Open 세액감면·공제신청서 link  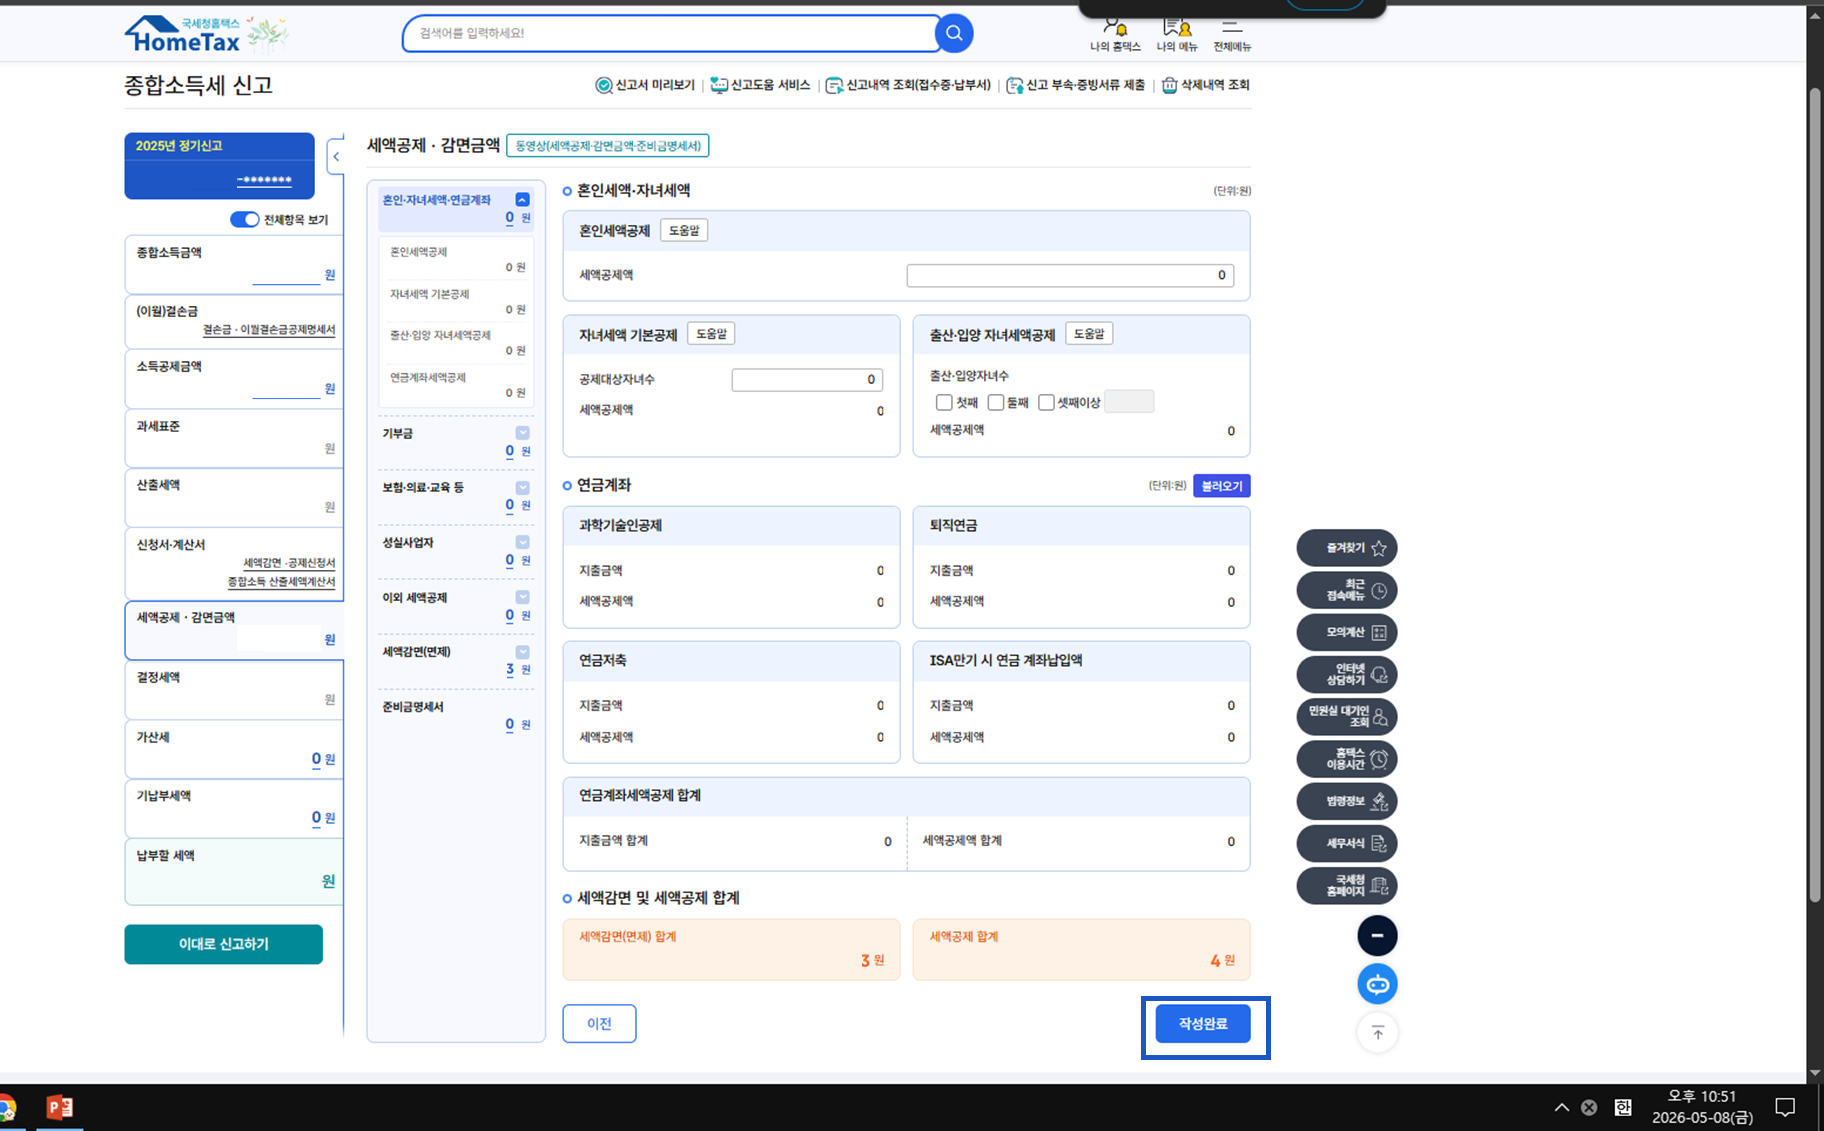289,563
